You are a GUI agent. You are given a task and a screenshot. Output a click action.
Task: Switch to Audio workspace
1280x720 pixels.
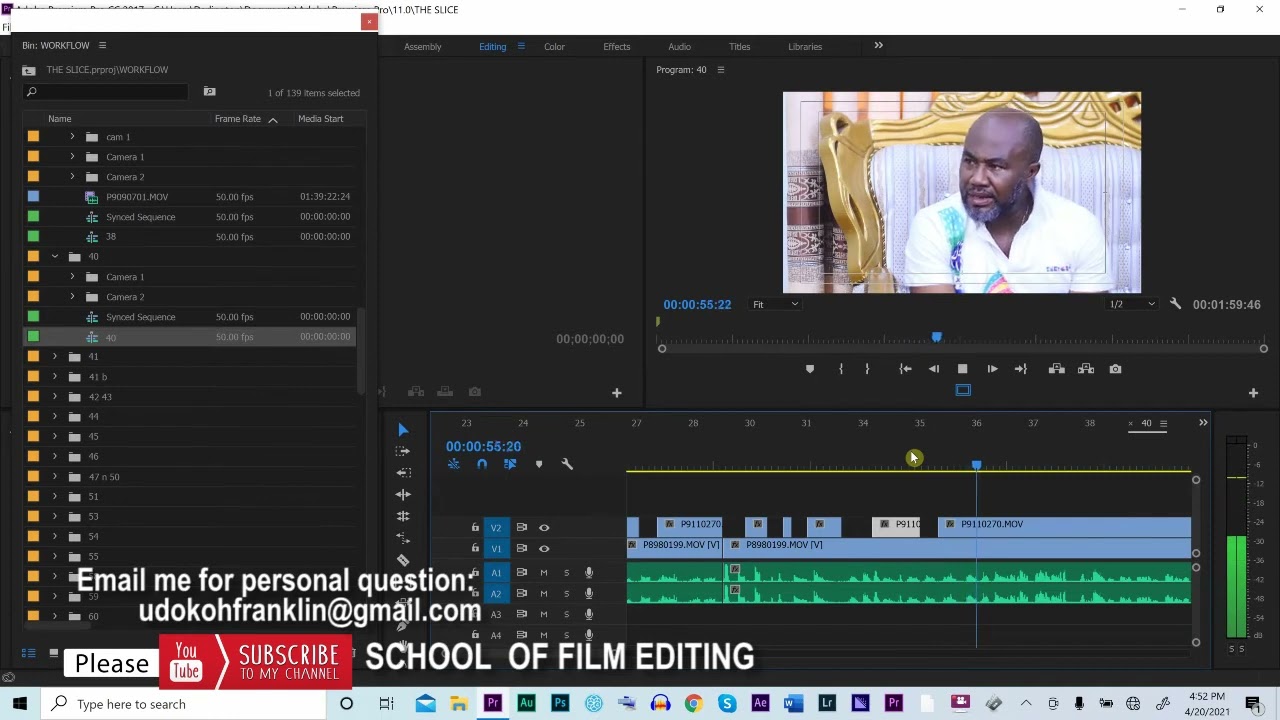(679, 47)
